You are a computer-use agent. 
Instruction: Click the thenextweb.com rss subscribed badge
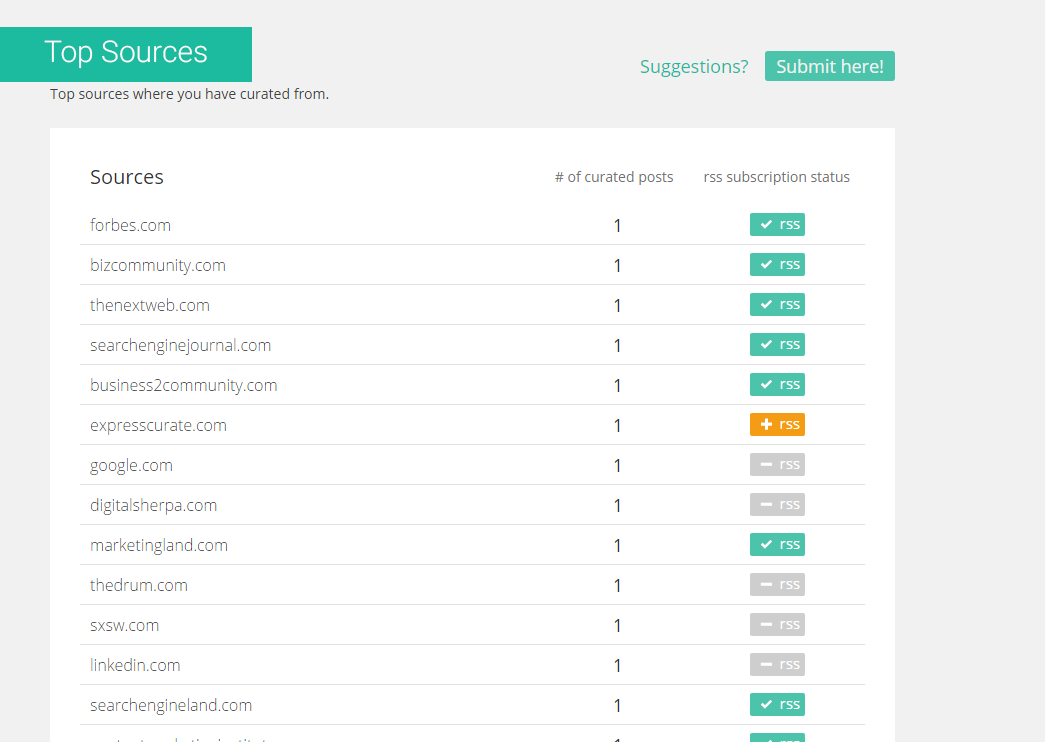pos(777,305)
